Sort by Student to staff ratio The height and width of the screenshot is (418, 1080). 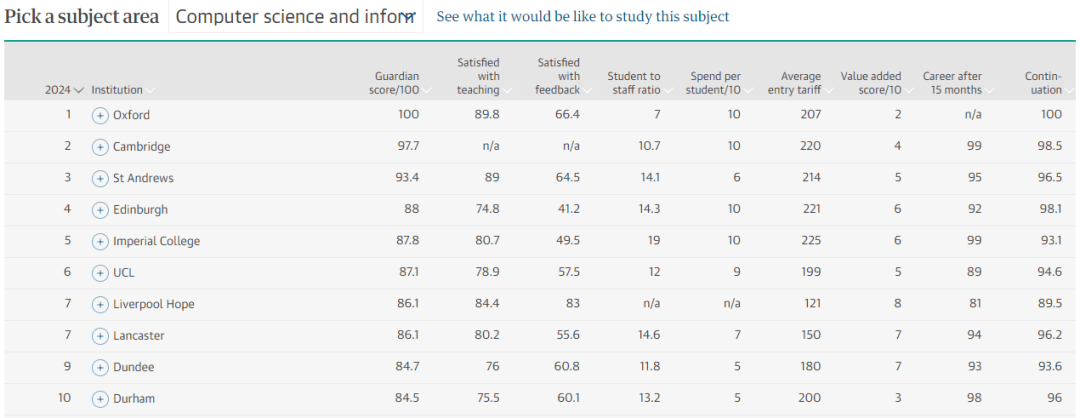pos(638,83)
